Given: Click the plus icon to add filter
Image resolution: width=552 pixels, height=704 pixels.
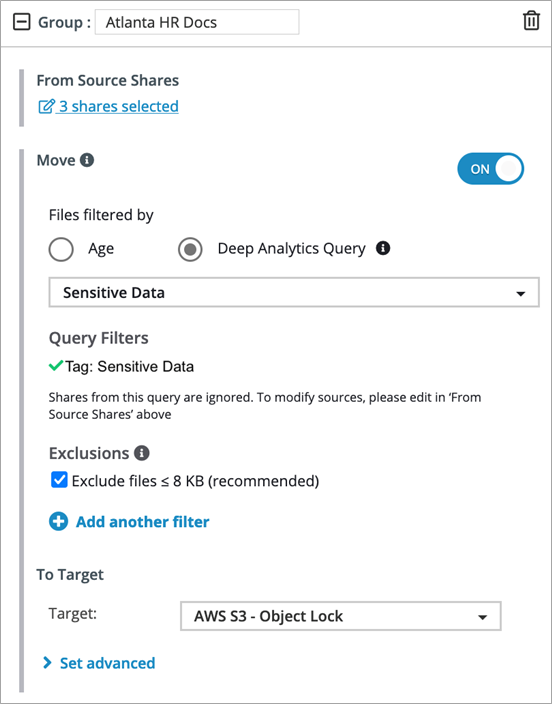Looking at the screenshot, I should pos(58,522).
